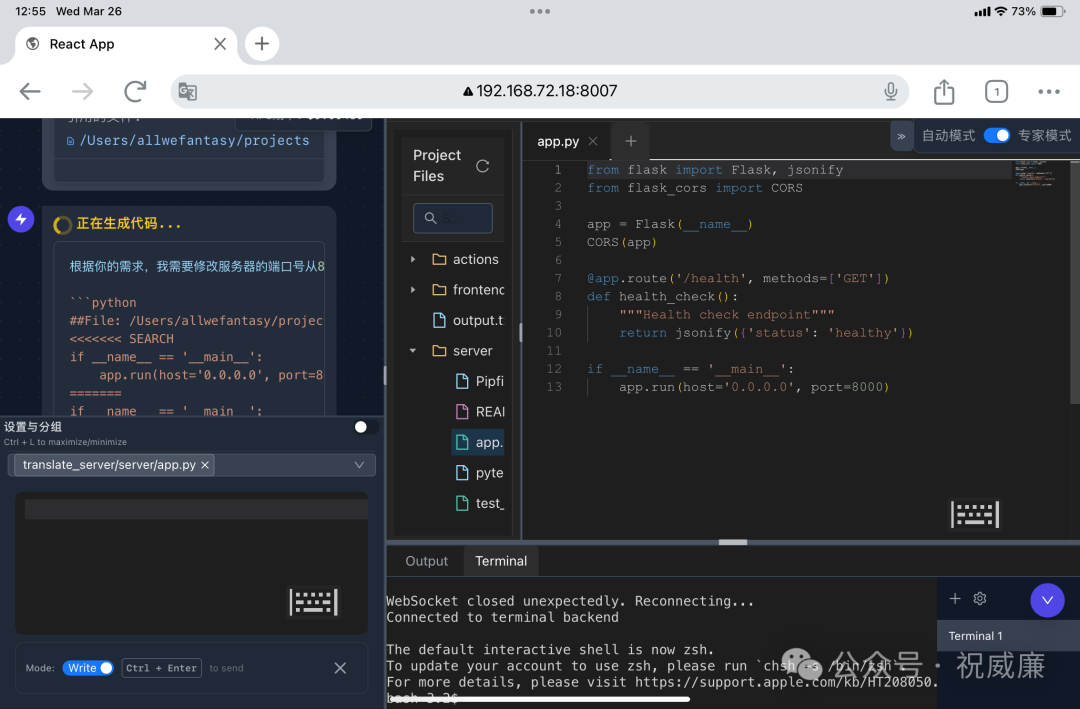Click the browser forward arrow
This screenshot has width=1080, height=709.
pos(83,91)
